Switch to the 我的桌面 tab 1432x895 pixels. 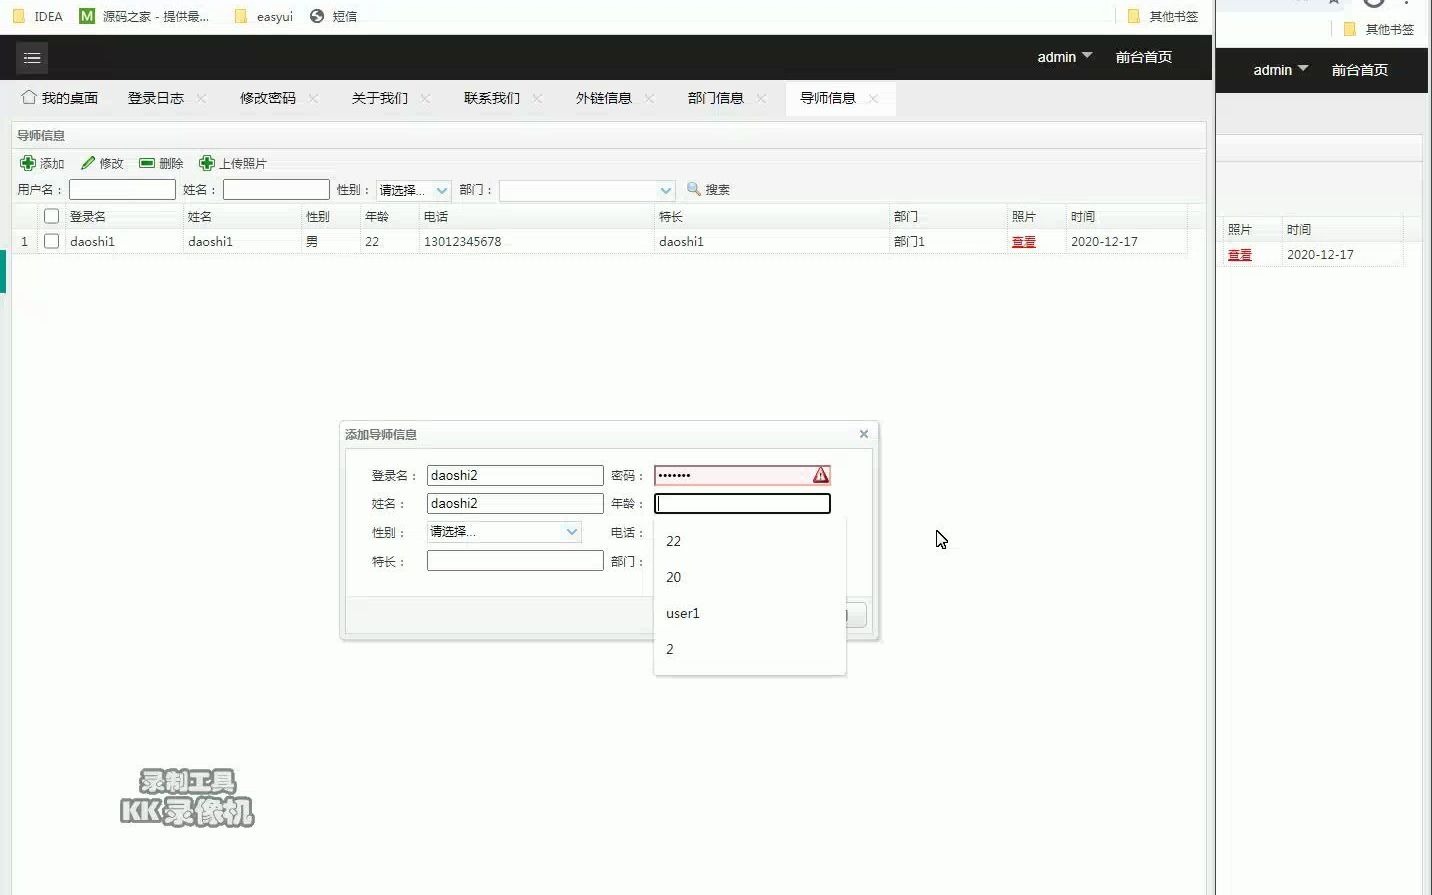click(60, 98)
